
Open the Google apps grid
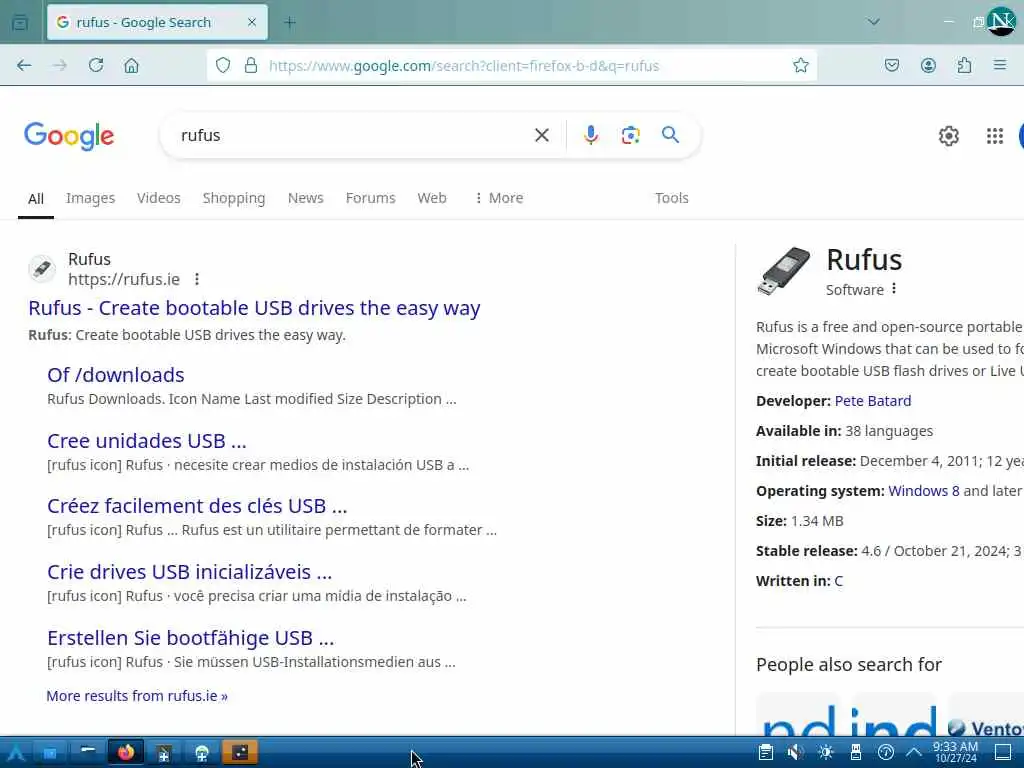pos(995,136)
